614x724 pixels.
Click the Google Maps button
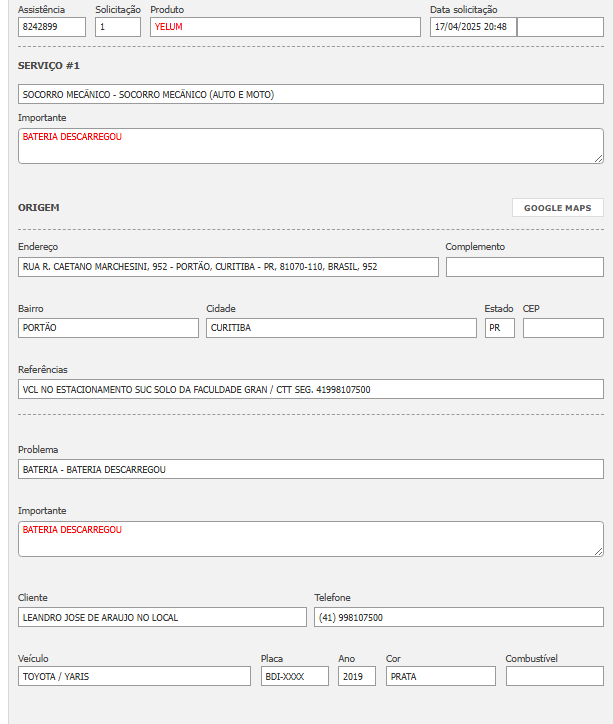click(x=558, y=208)
